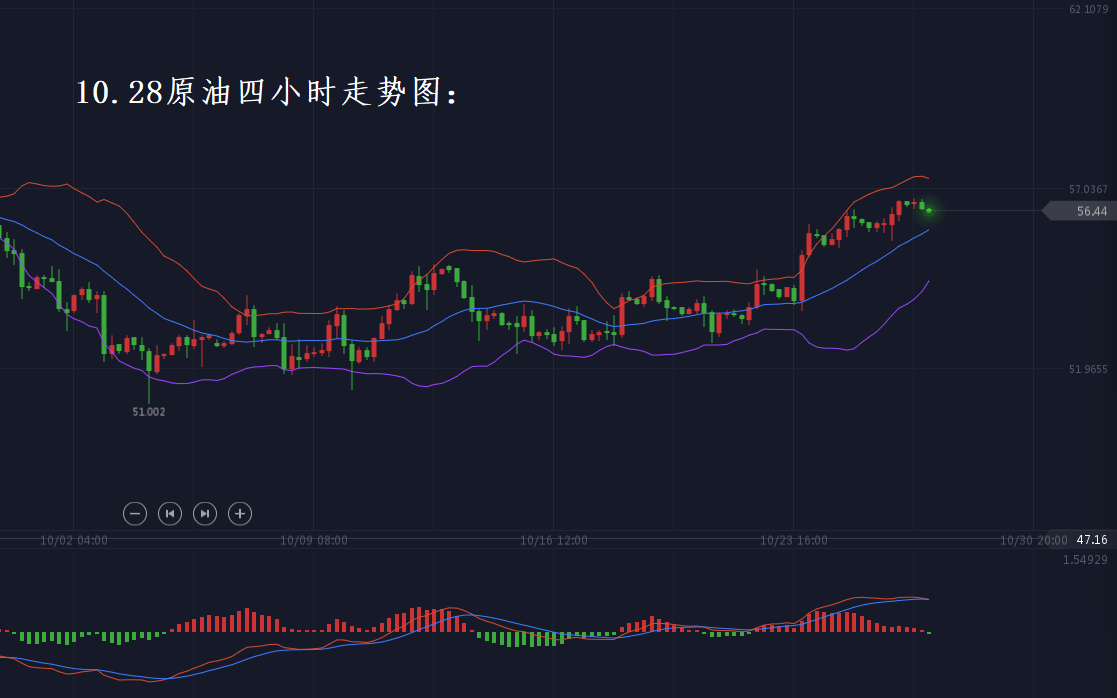The height and width of the screenshot is (698, 1117).
Task: Select the 10/16 12:00 time axis label
Action: pyautogui.click(x=554, y=540)
